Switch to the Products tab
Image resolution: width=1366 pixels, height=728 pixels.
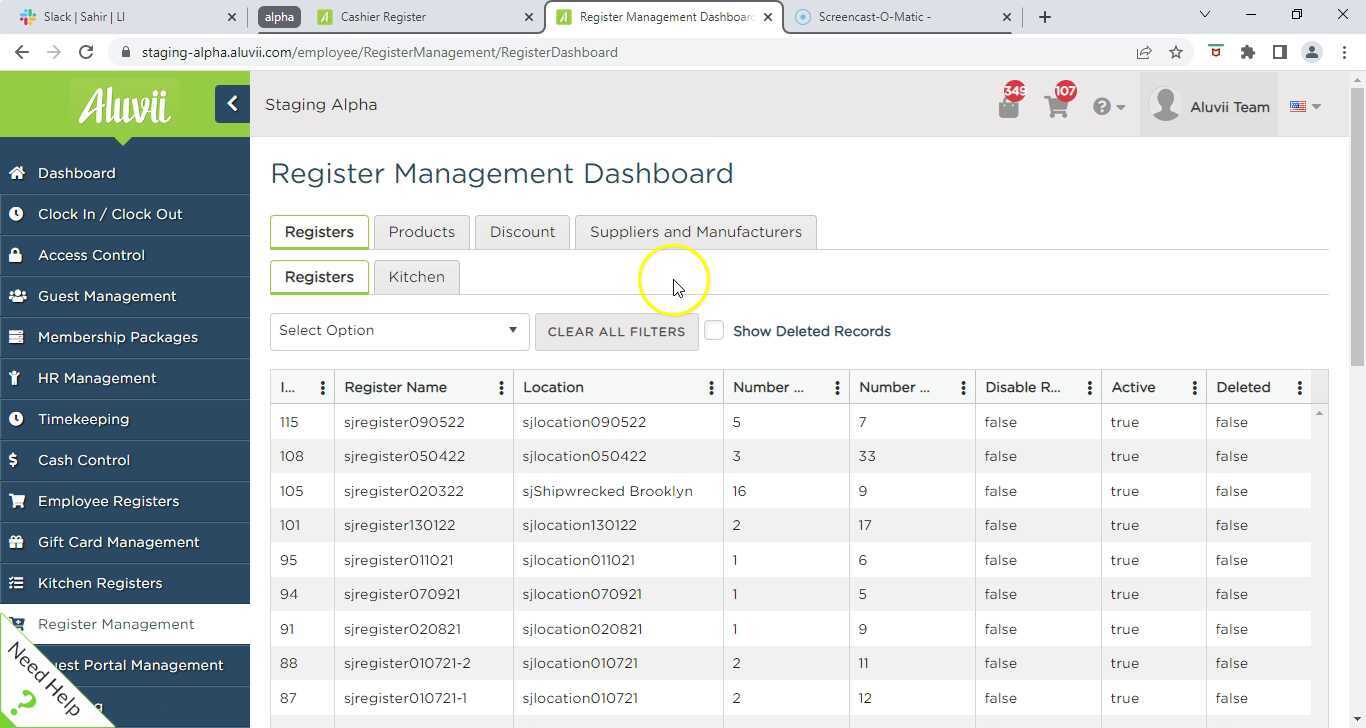[x=421, y=232]
